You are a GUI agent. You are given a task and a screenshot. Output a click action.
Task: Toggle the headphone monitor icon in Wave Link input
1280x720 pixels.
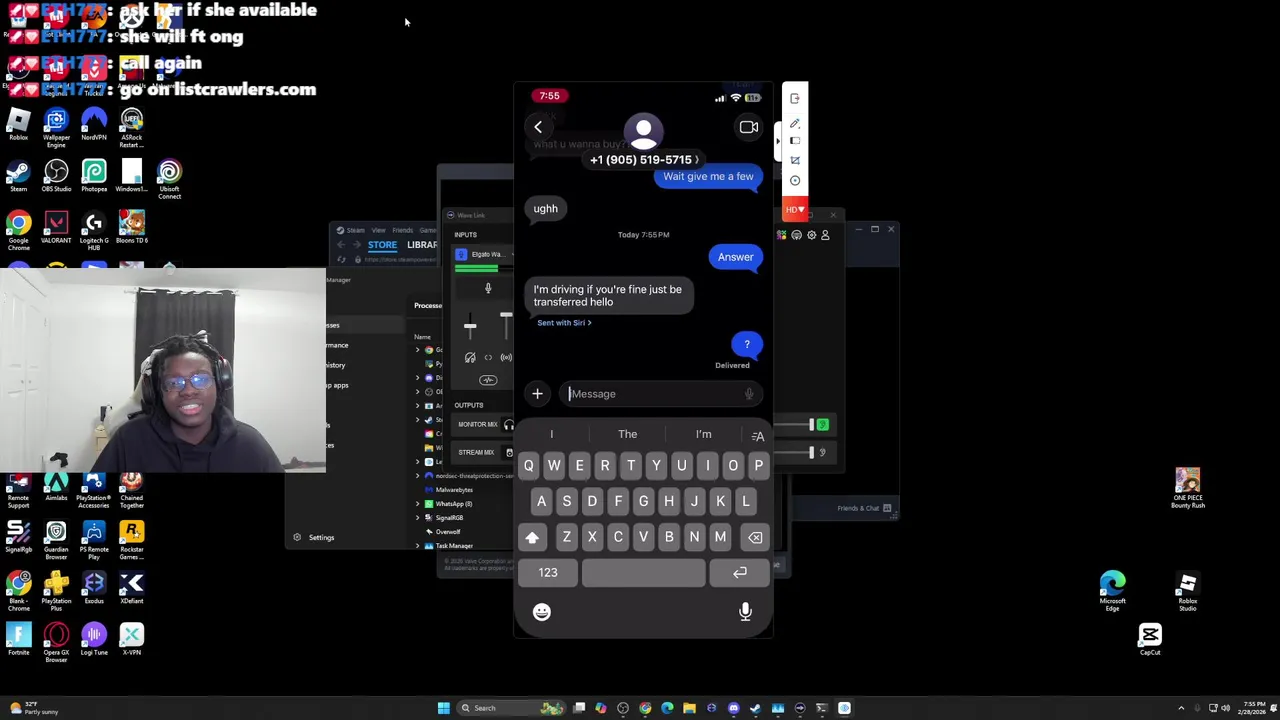tap(470, 358)
